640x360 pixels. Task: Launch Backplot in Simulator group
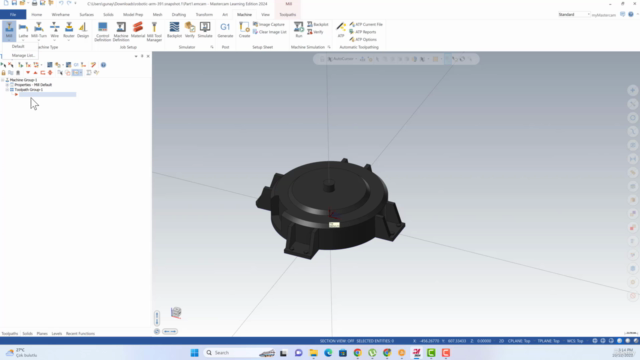pos(174,31)
